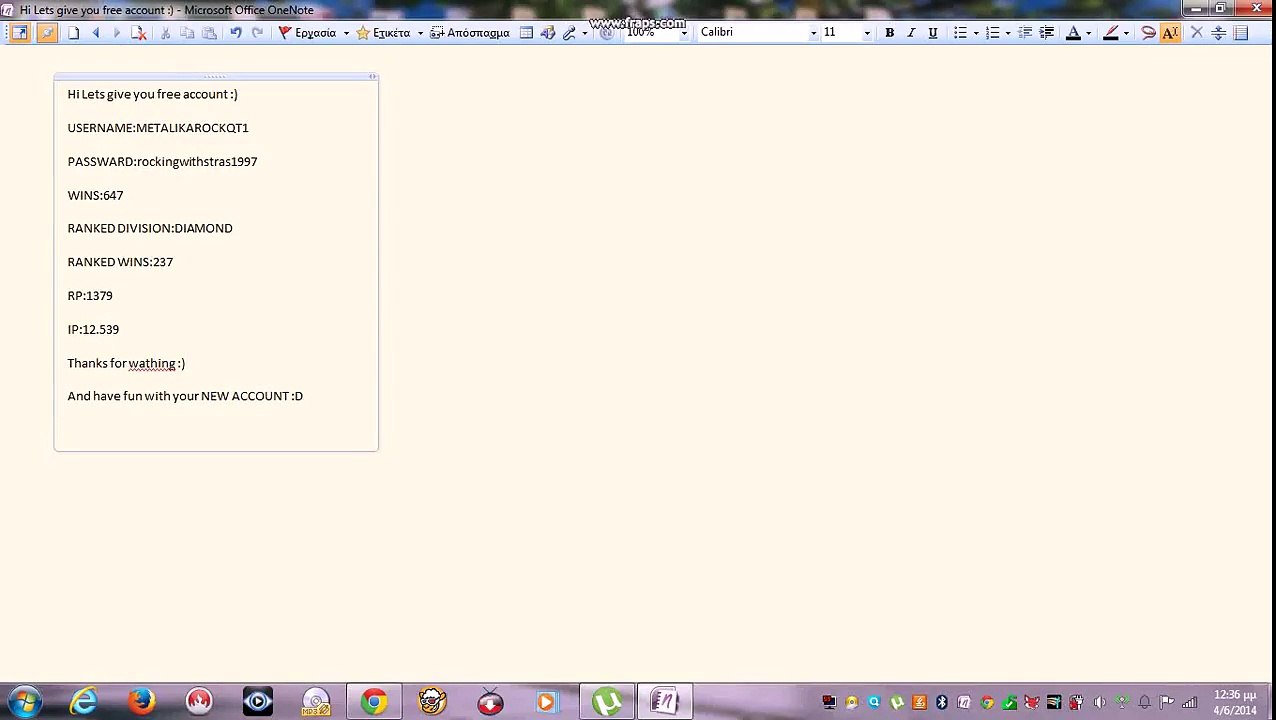Viewport: 1276px width, 720px height.
Task: Launch Internet Explorer from taskbar
Action: pos(83,702)
